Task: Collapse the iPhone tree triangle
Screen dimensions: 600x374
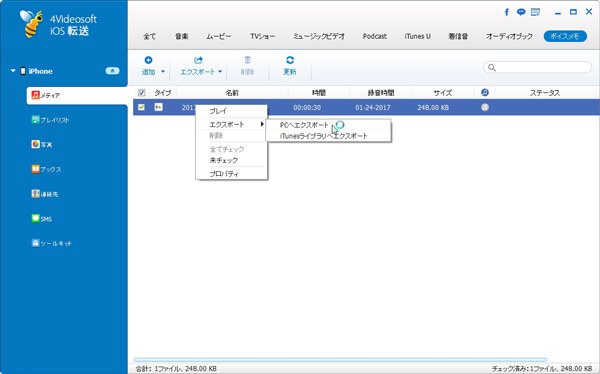Action: [13, 71]
